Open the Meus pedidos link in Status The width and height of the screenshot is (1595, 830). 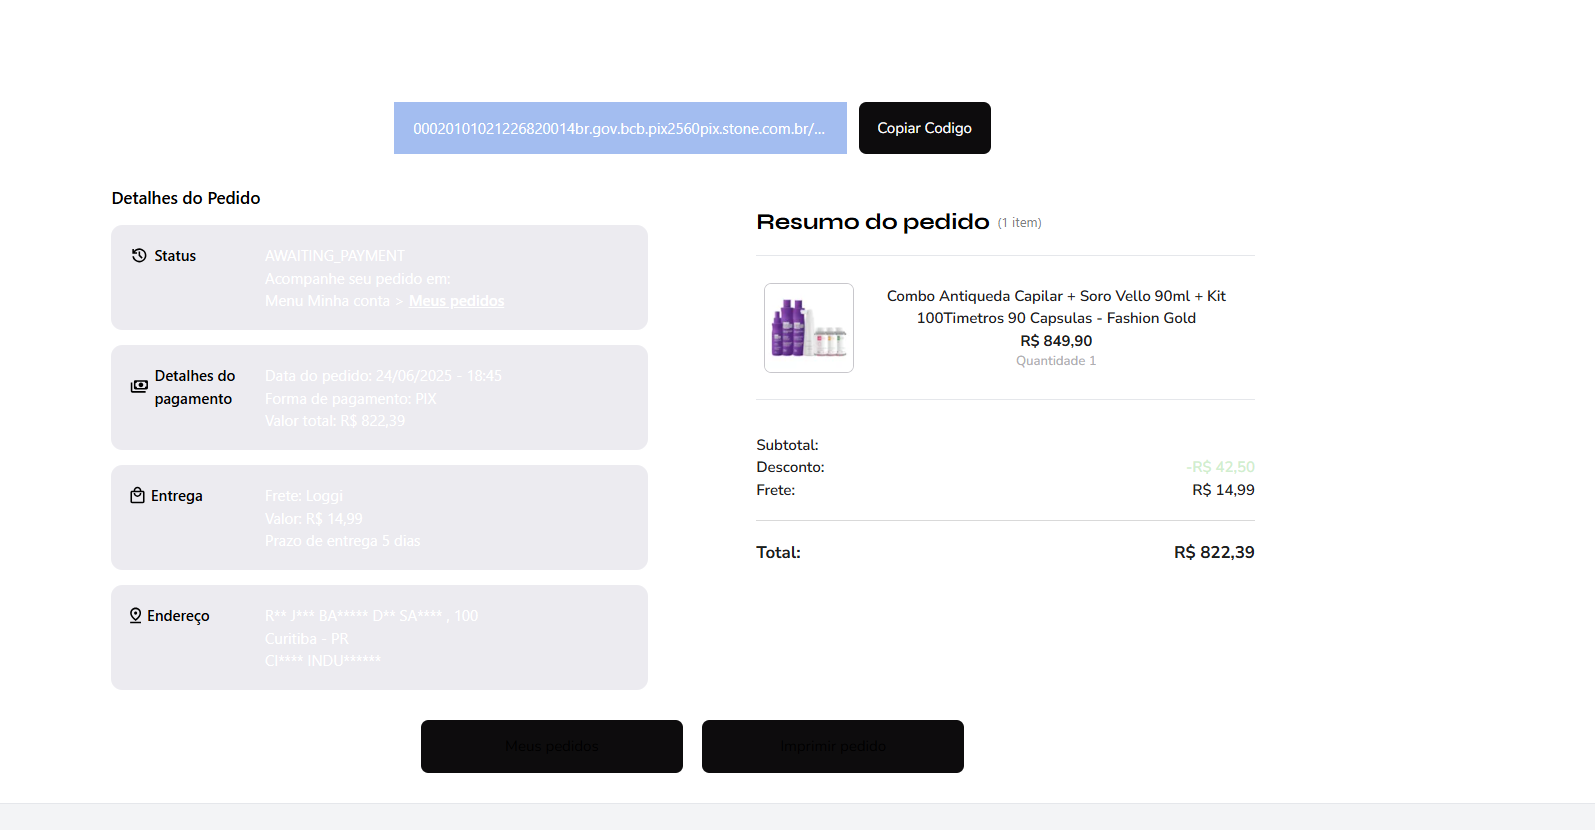tap(456, 301)
